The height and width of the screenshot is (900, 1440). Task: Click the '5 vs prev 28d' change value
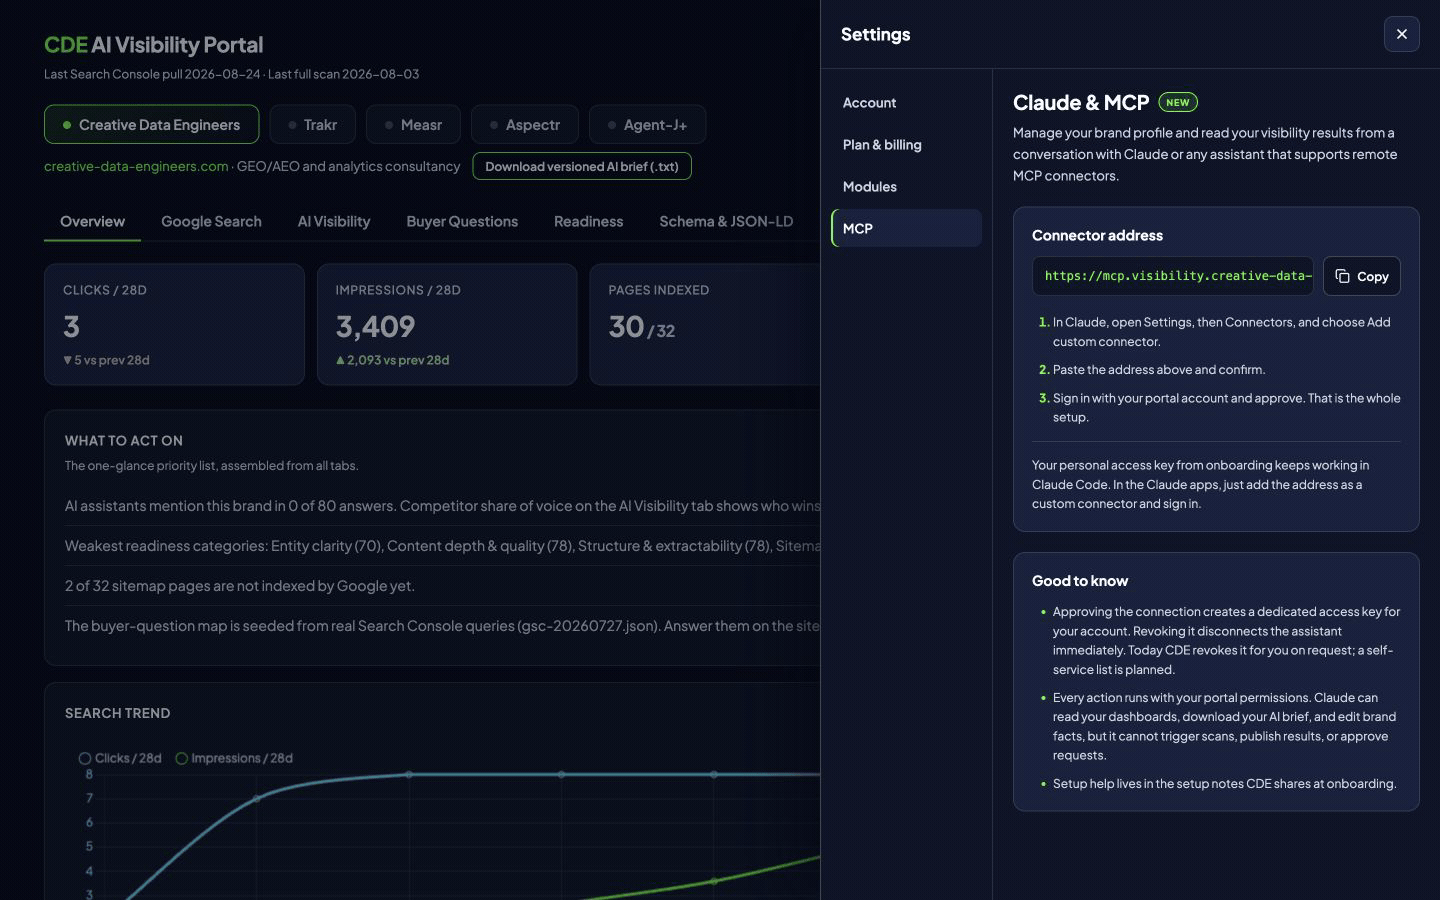(x=106, y=360)
